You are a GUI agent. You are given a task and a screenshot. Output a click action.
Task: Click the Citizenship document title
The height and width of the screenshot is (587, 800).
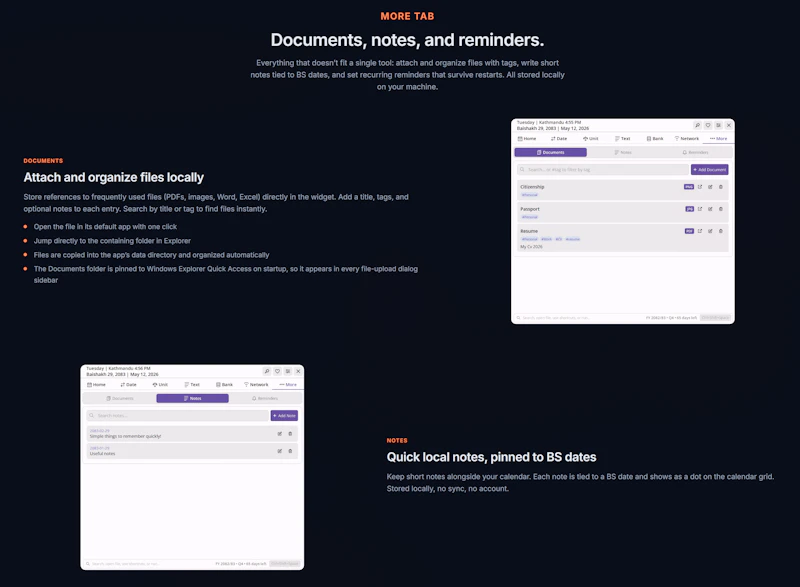[532, 187]
